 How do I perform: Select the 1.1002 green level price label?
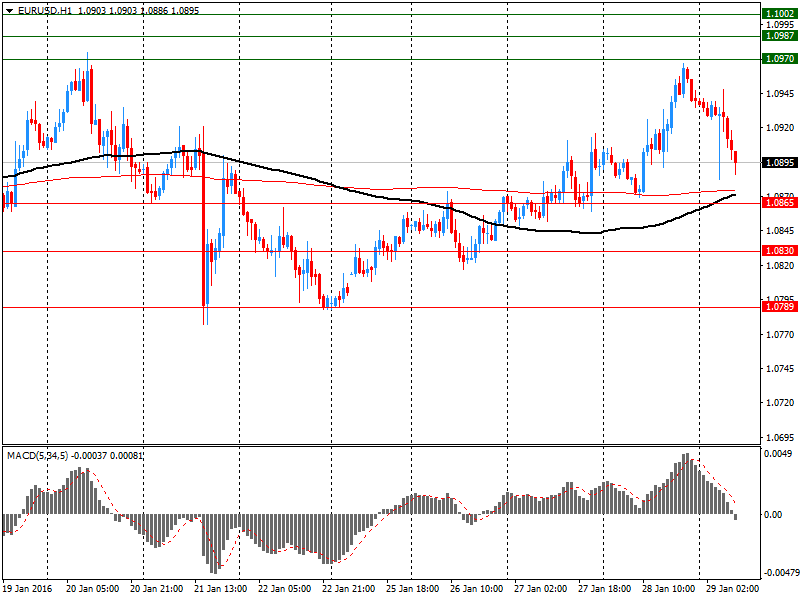[780, 14]
